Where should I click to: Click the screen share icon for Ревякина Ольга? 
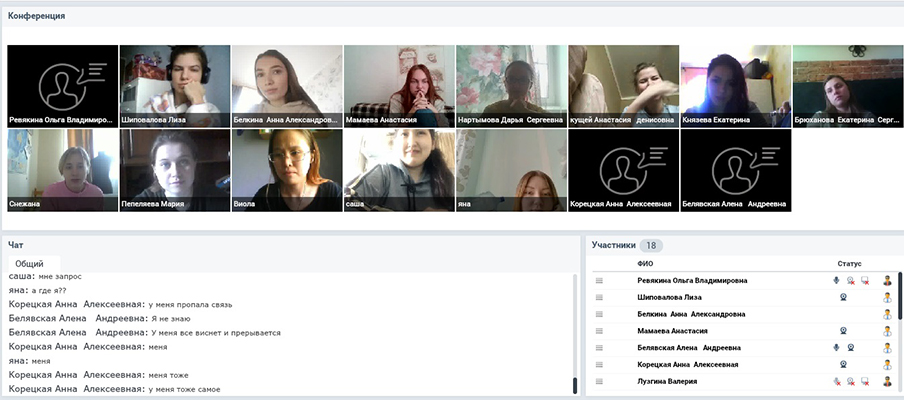point(864,281)
